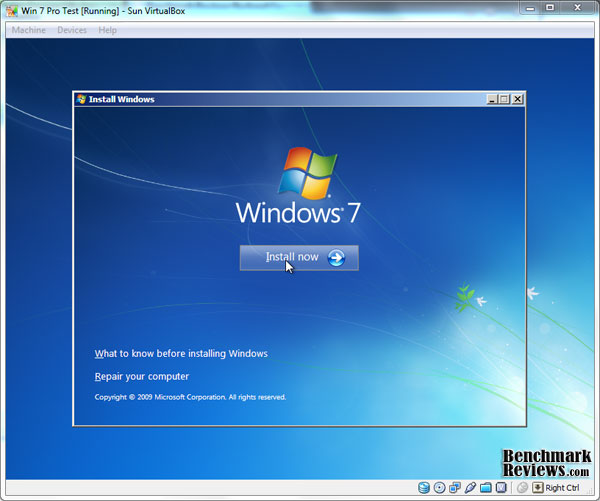
Task: Open the Help menu
Action: pos(107,30)
